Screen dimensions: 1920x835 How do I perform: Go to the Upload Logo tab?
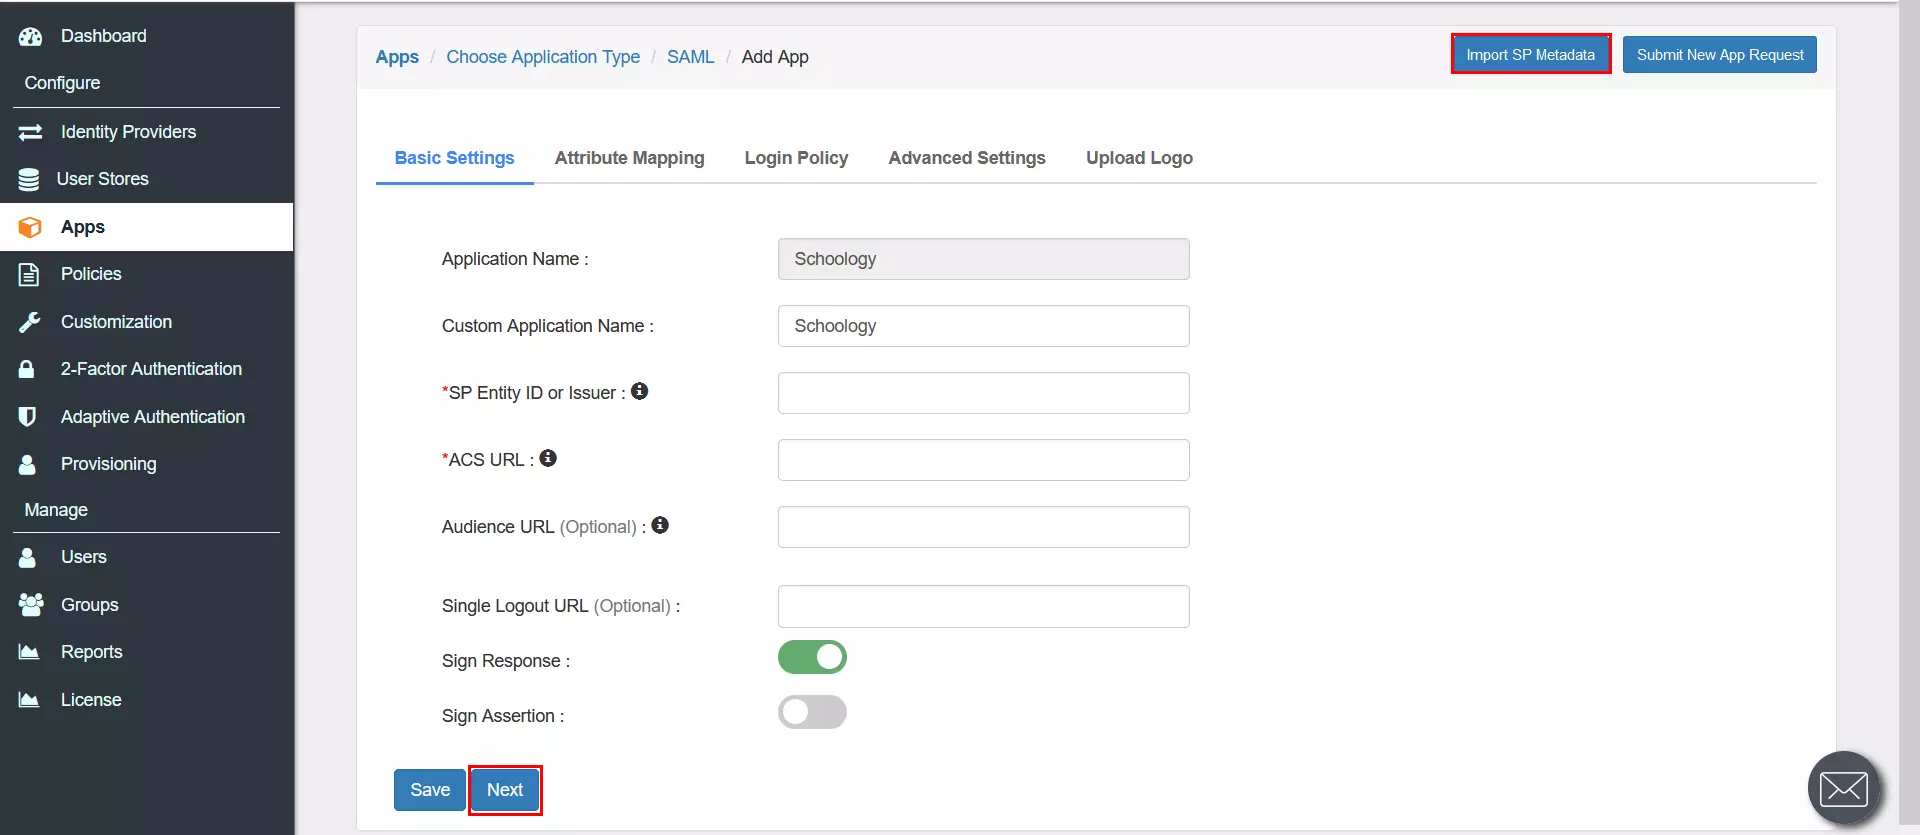tap(1139, 158)
